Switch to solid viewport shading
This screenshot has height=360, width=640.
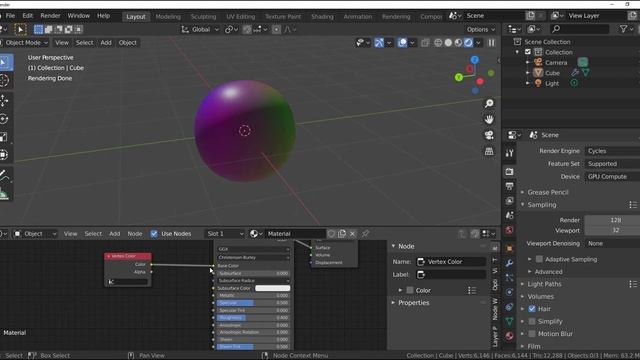point(448,42)
